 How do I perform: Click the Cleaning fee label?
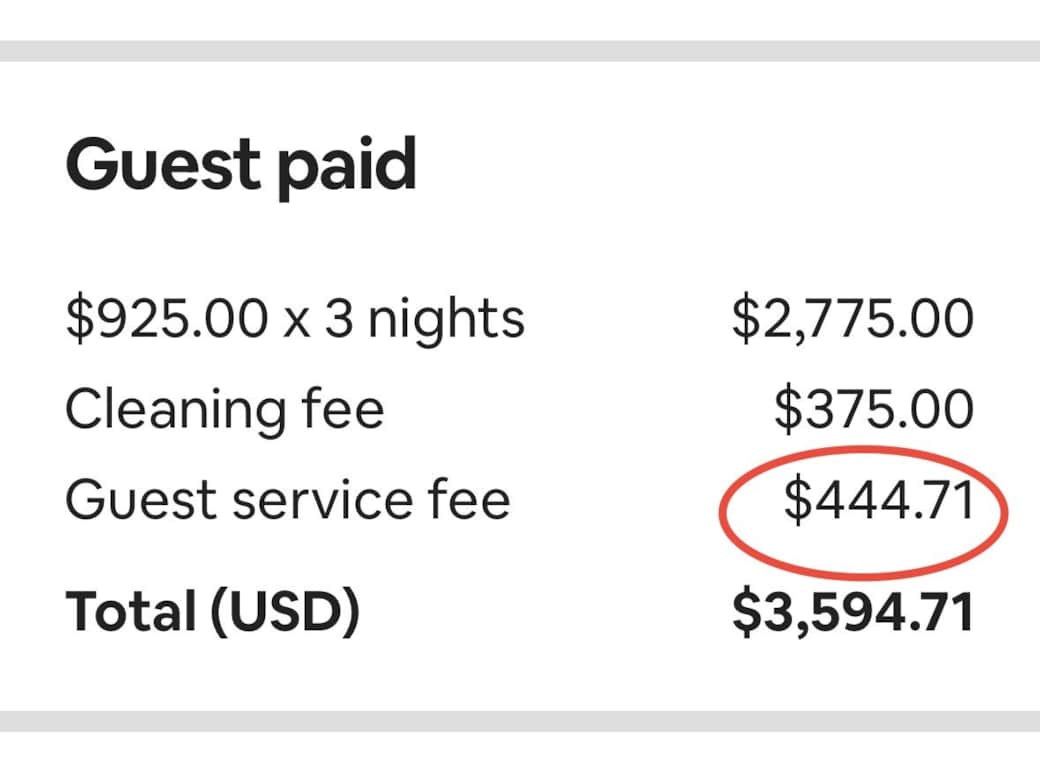[x=225, y=411]
